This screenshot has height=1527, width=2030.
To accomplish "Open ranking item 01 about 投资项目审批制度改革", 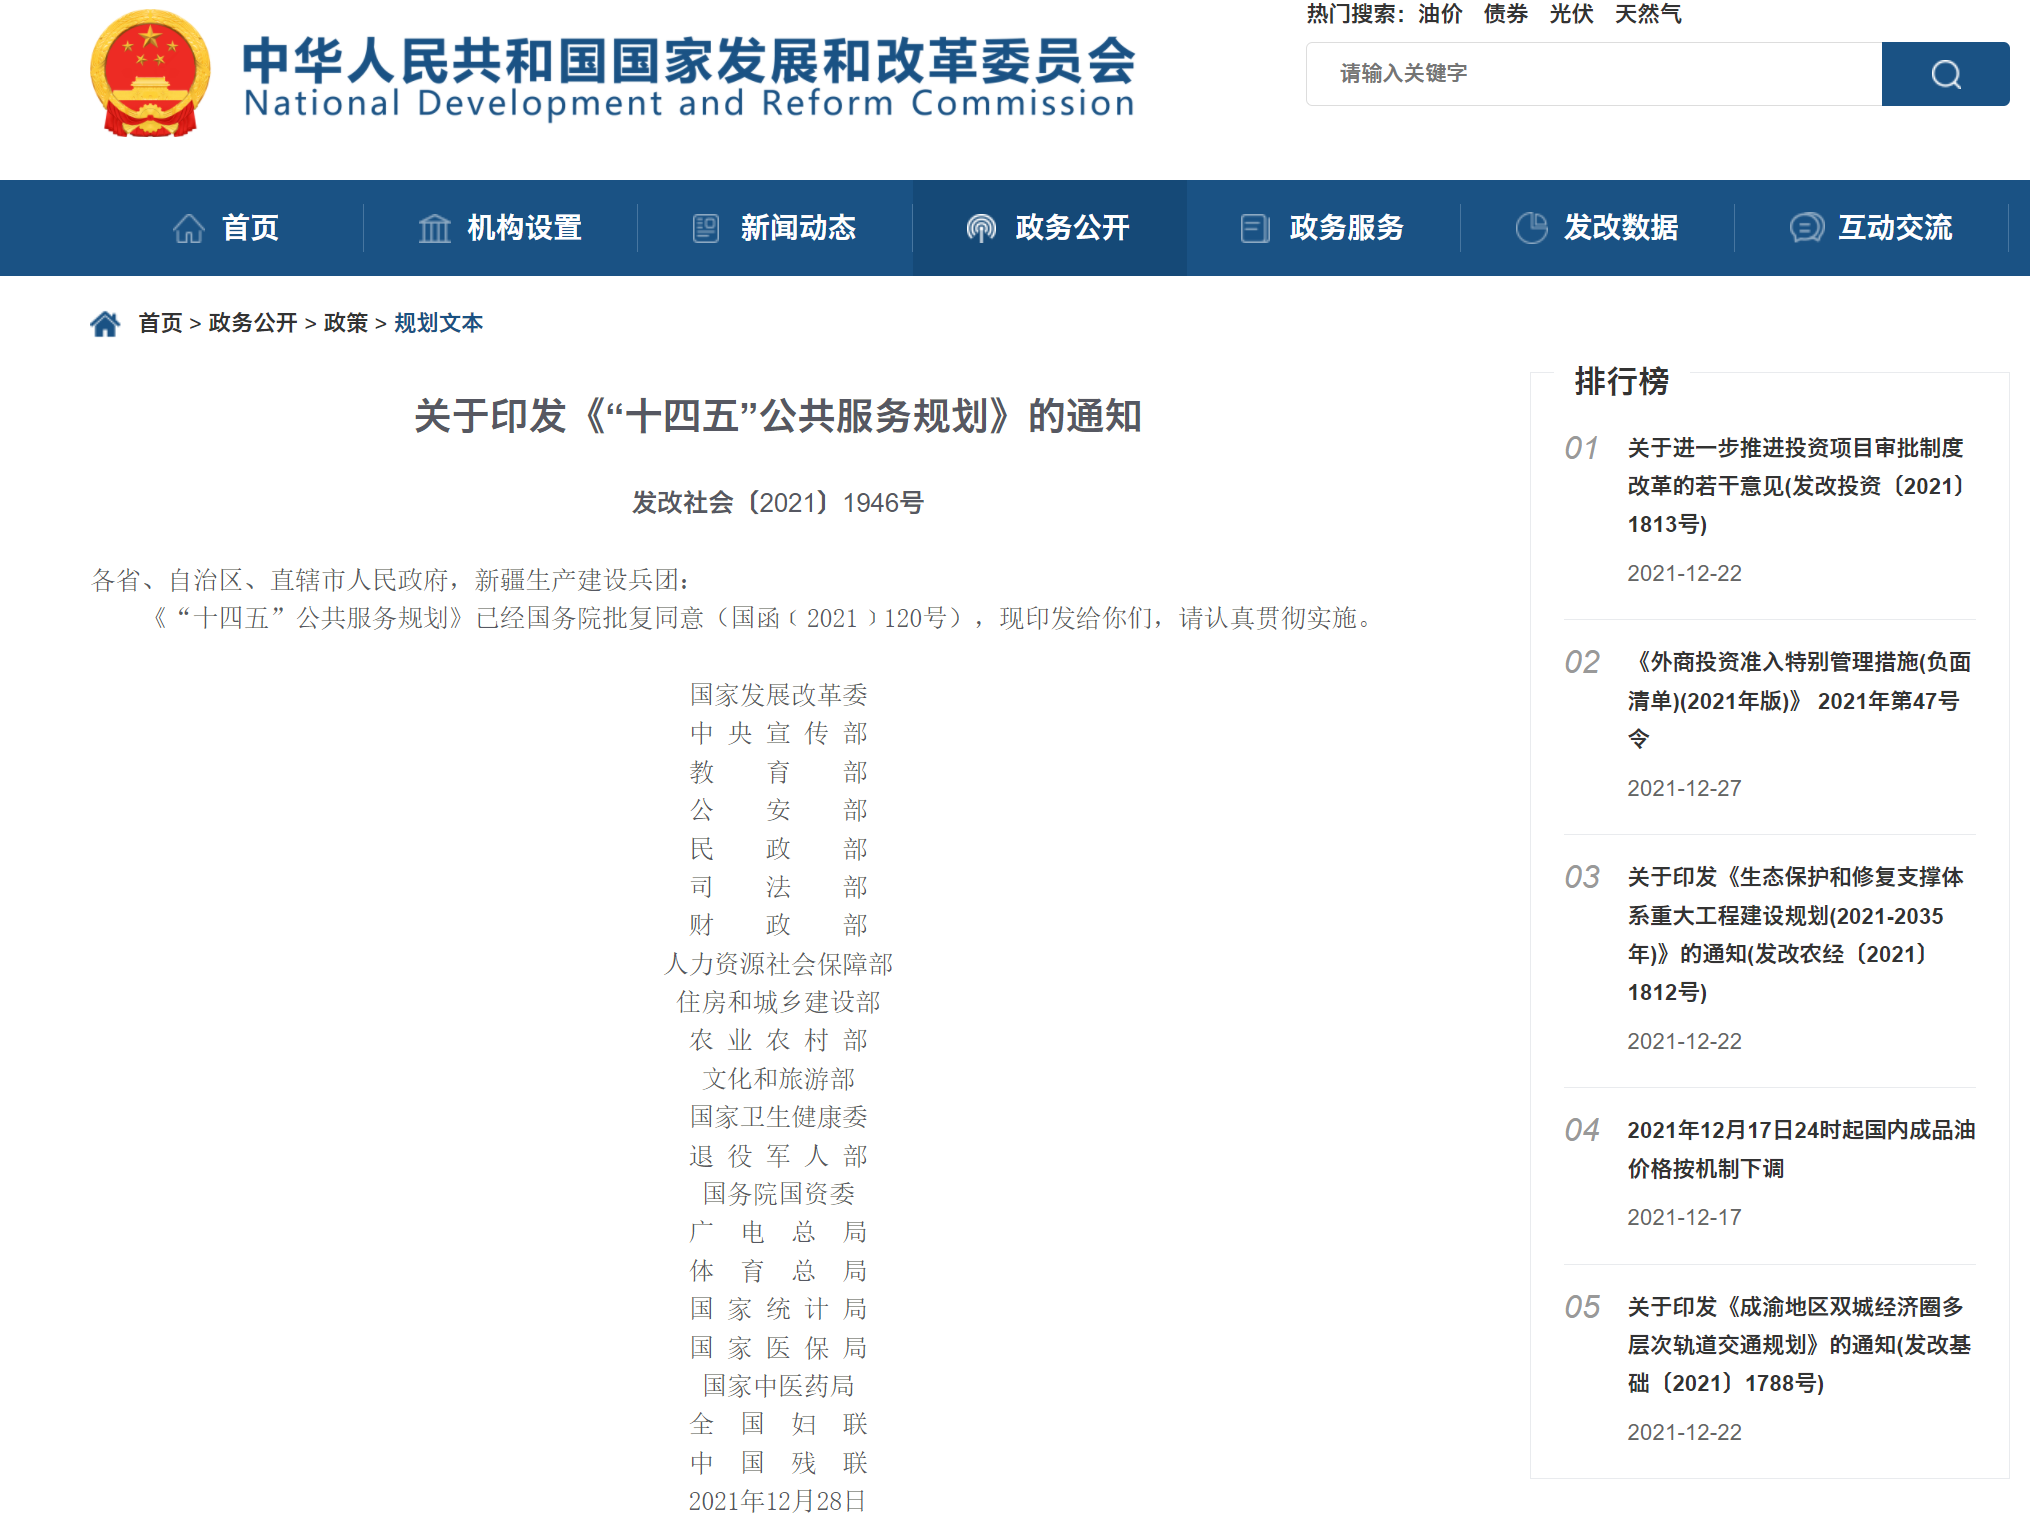I will (1796, 486).
